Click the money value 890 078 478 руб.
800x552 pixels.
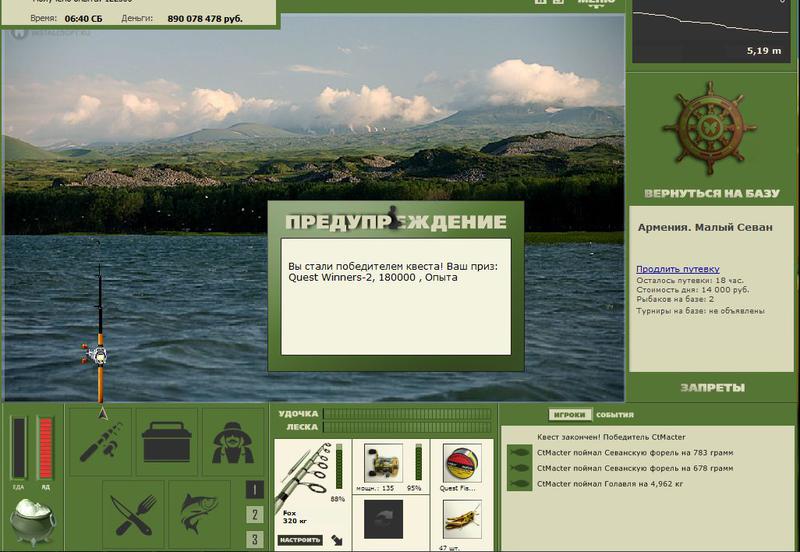pyautogui.click(x=205, y=19)
